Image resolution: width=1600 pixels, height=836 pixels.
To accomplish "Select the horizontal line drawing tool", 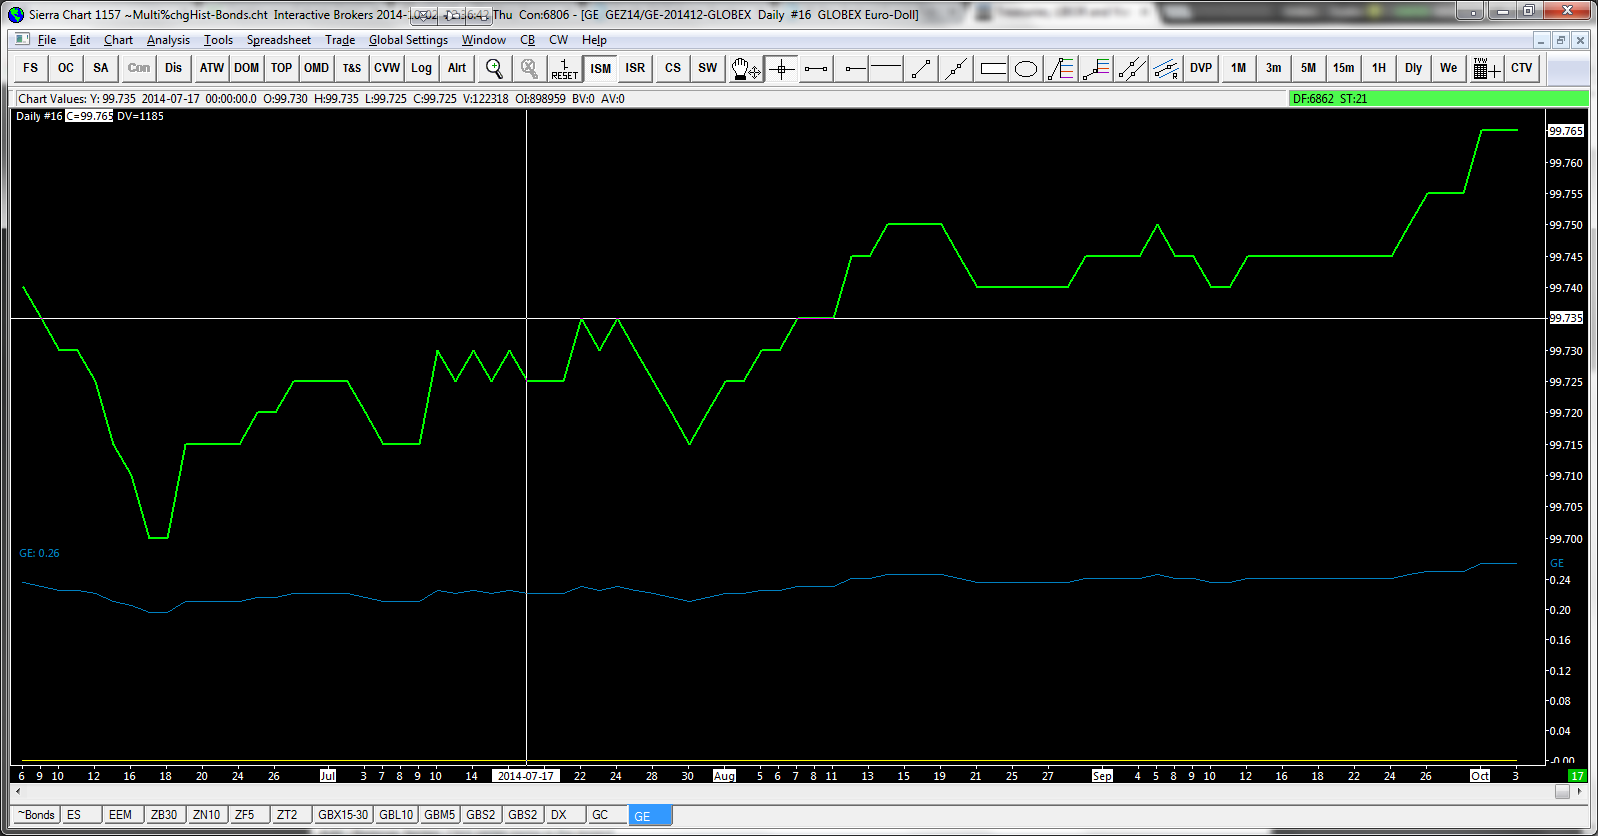I will 886,68.
